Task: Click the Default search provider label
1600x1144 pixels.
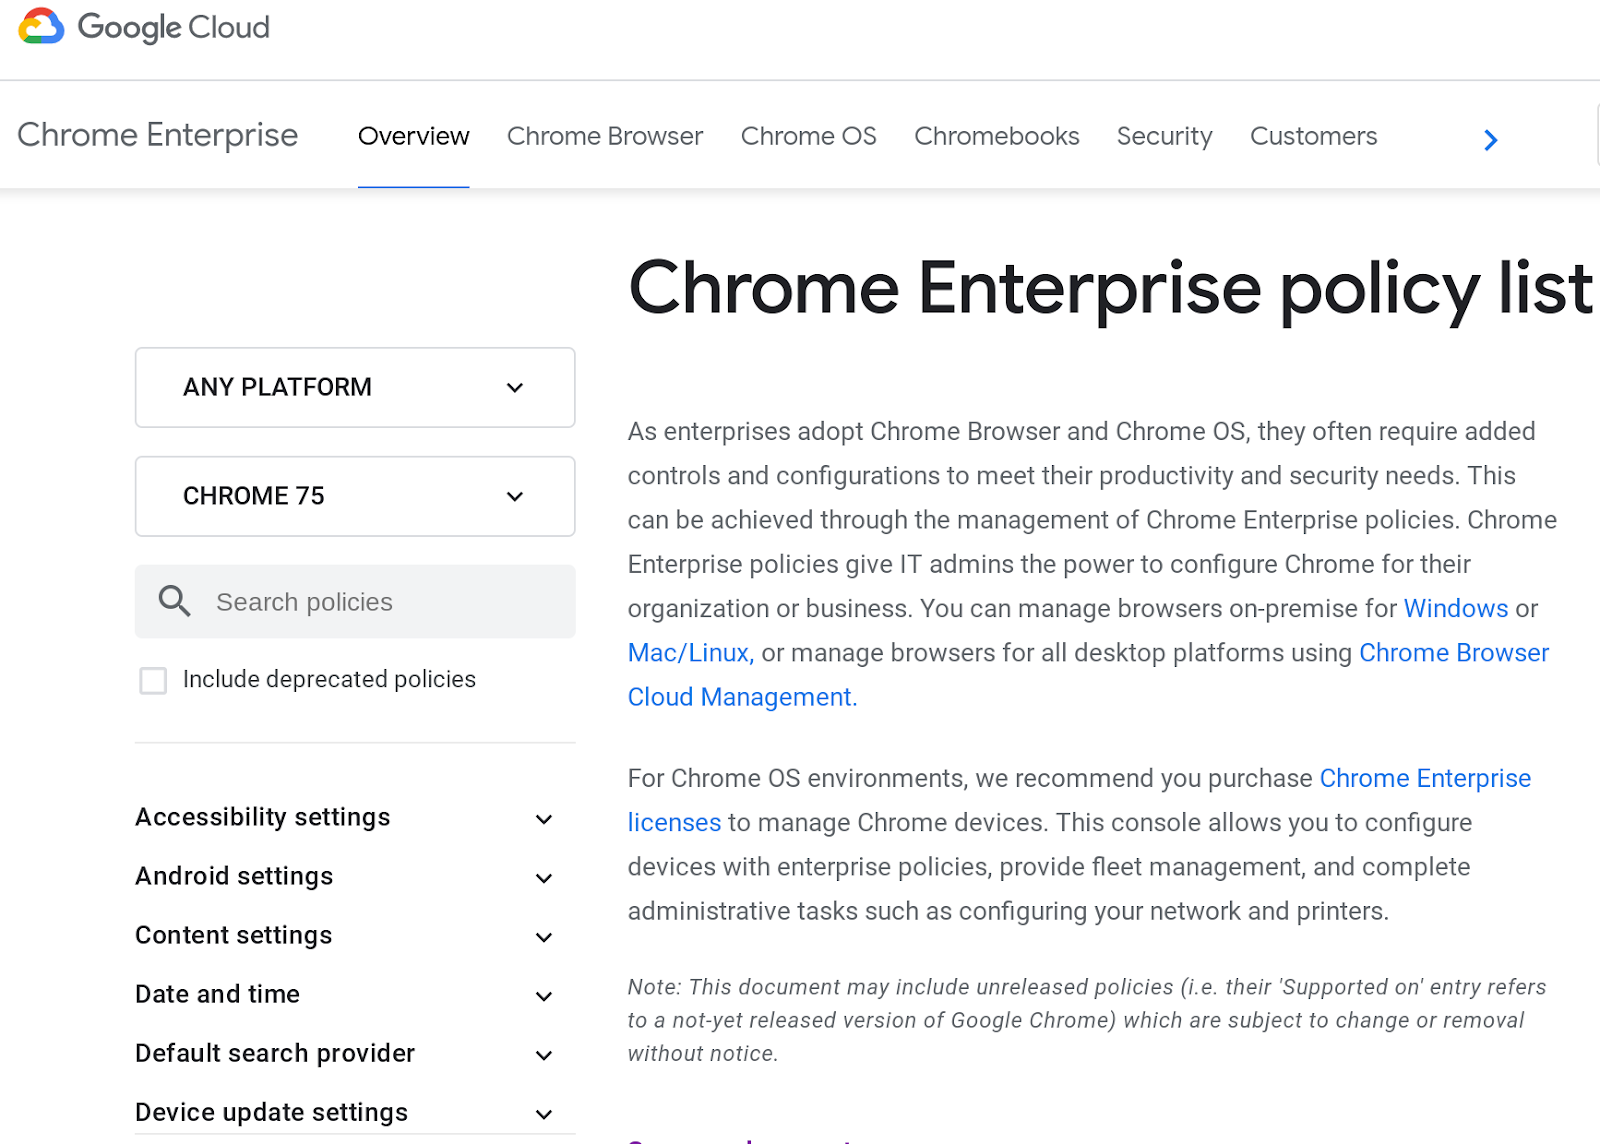Action: (275, 1053)
